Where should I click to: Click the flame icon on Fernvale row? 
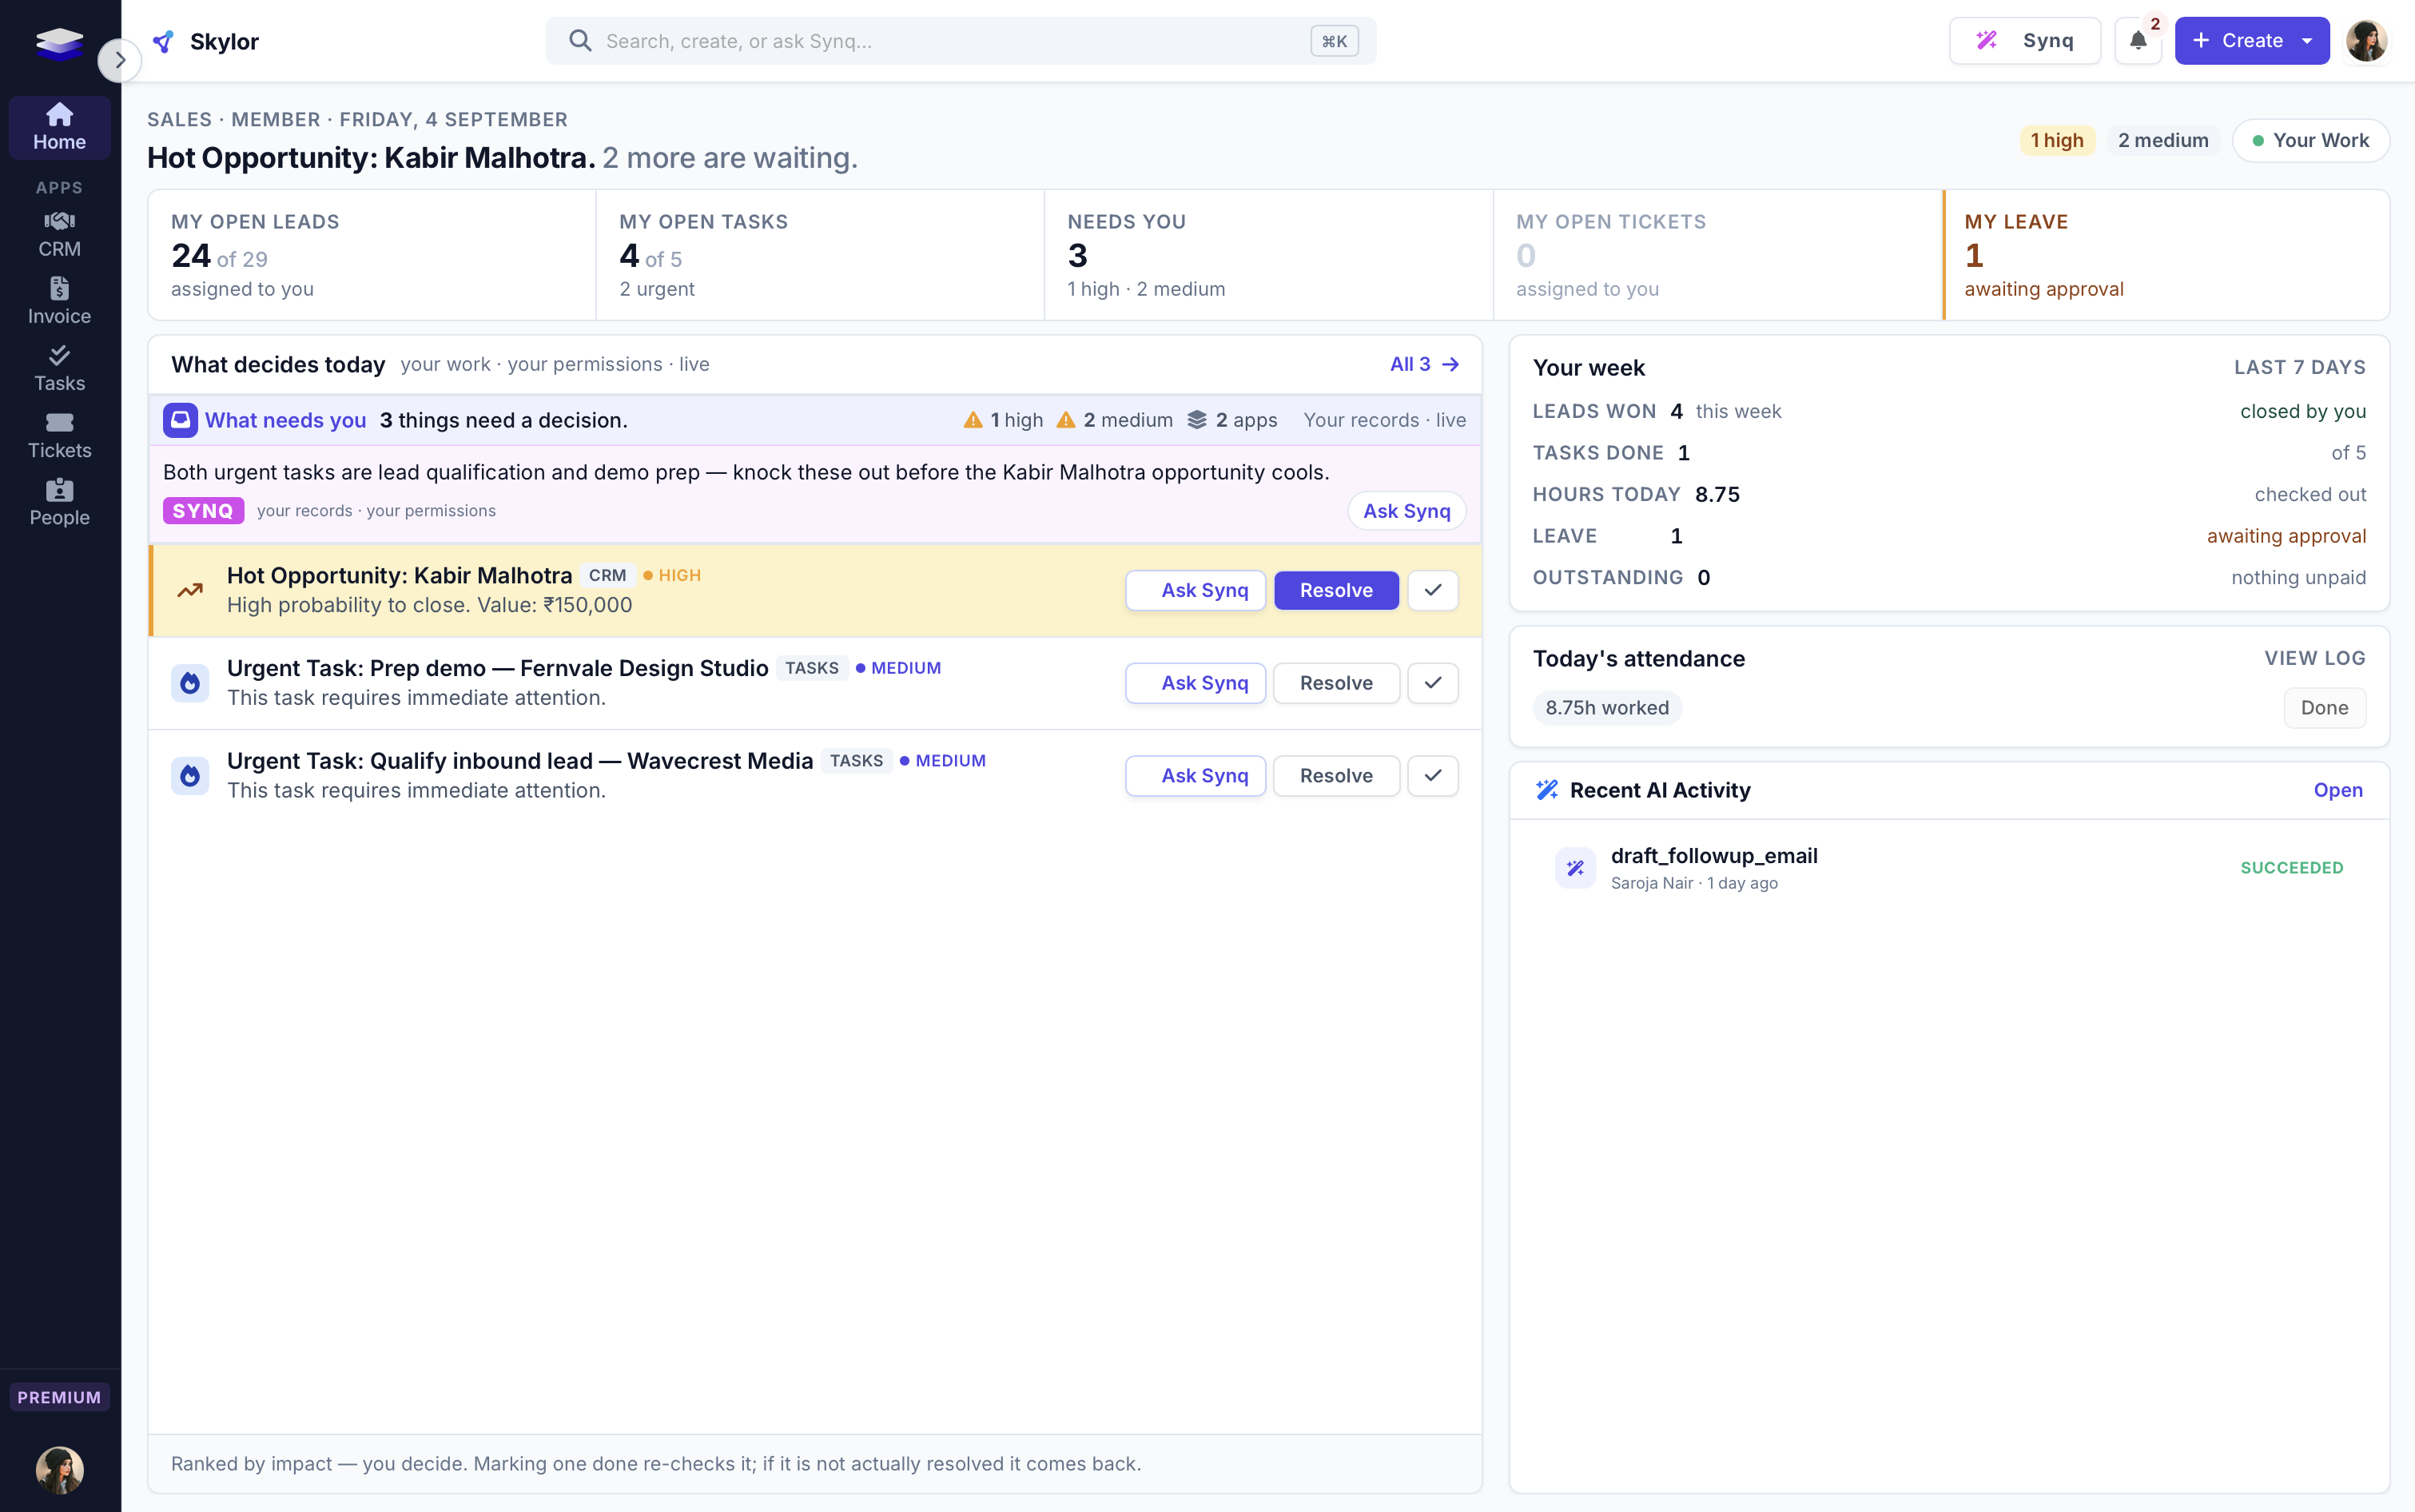coord(190,683)
